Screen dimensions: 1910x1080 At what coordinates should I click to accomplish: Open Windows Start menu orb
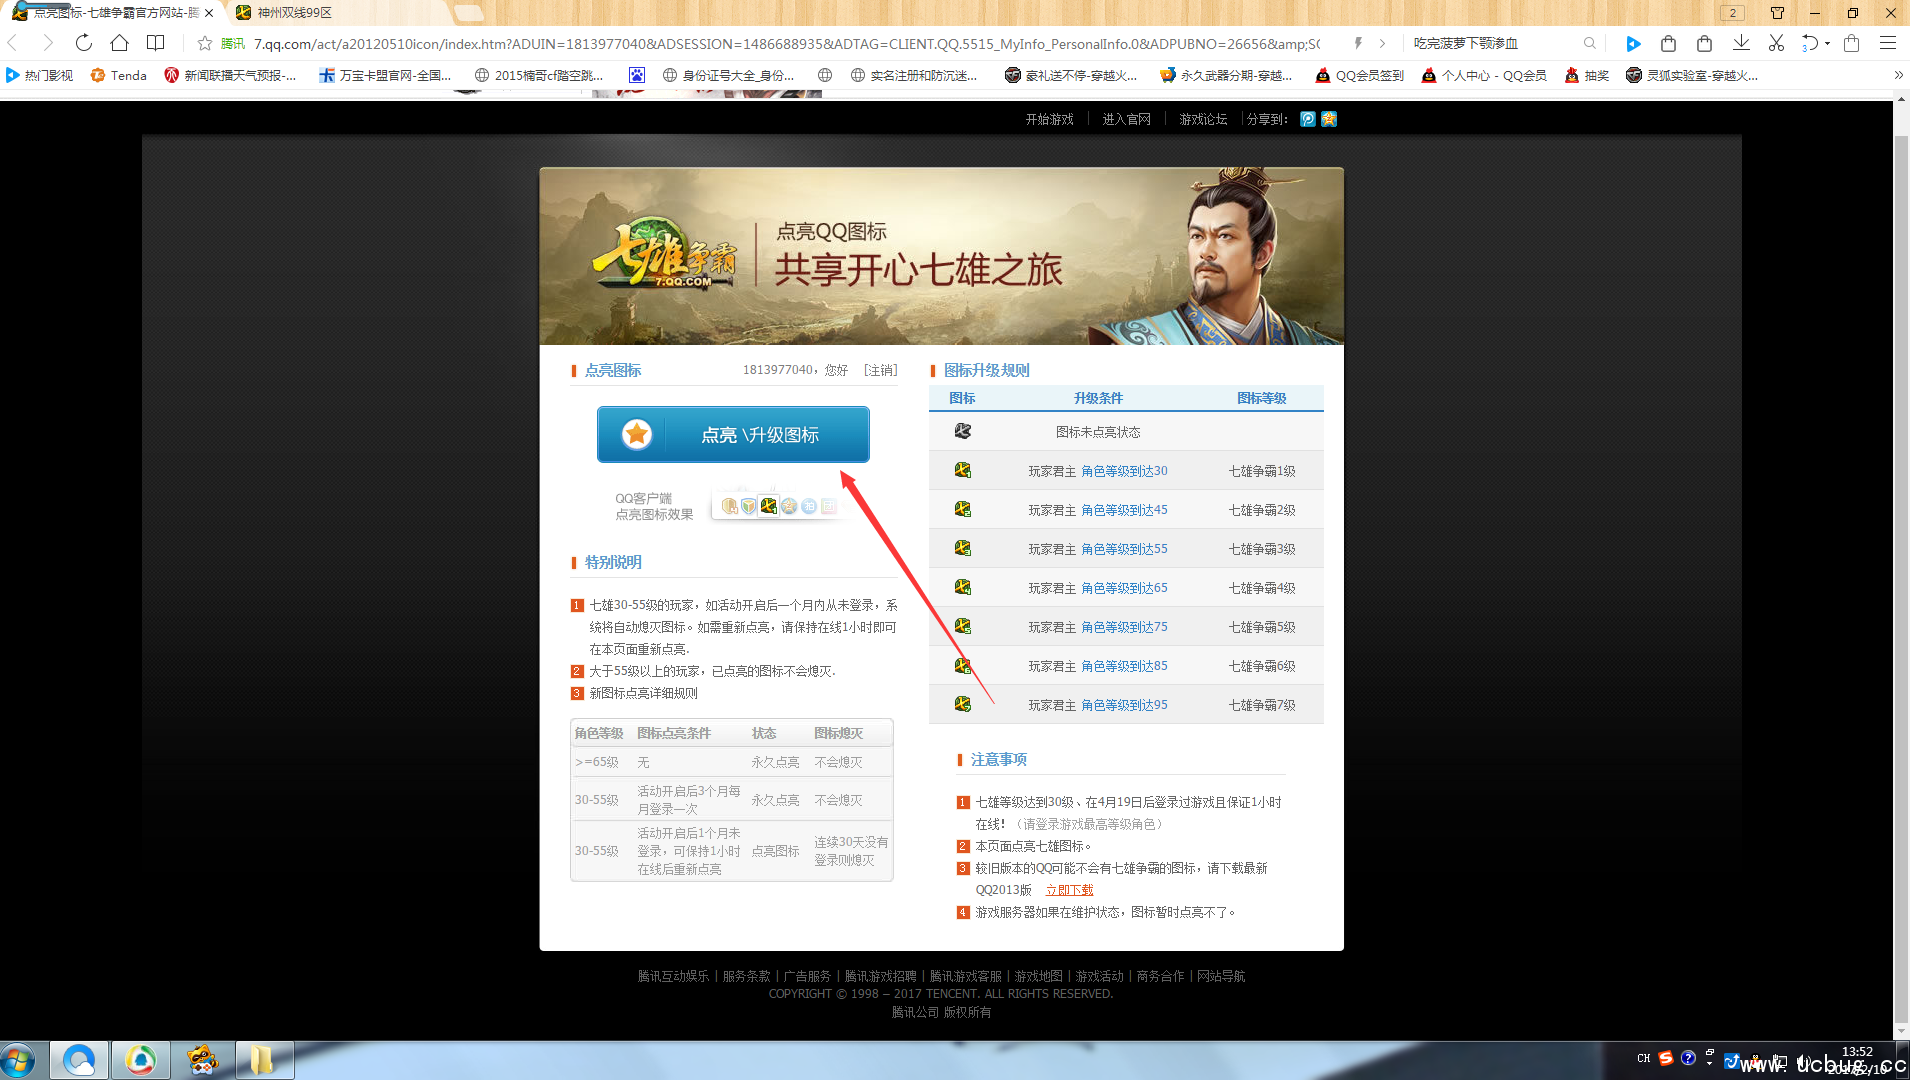point(19,1060)
